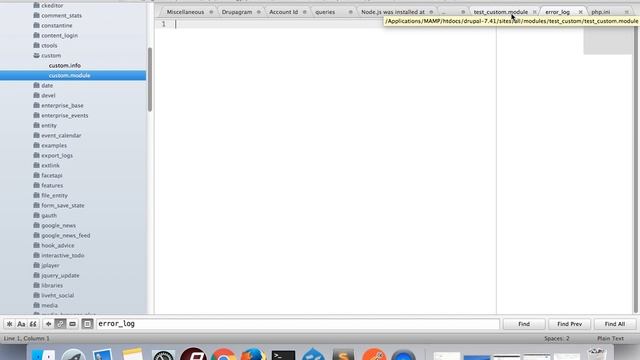
Task: Click the features folder icon
Action: tap(36, 185)
